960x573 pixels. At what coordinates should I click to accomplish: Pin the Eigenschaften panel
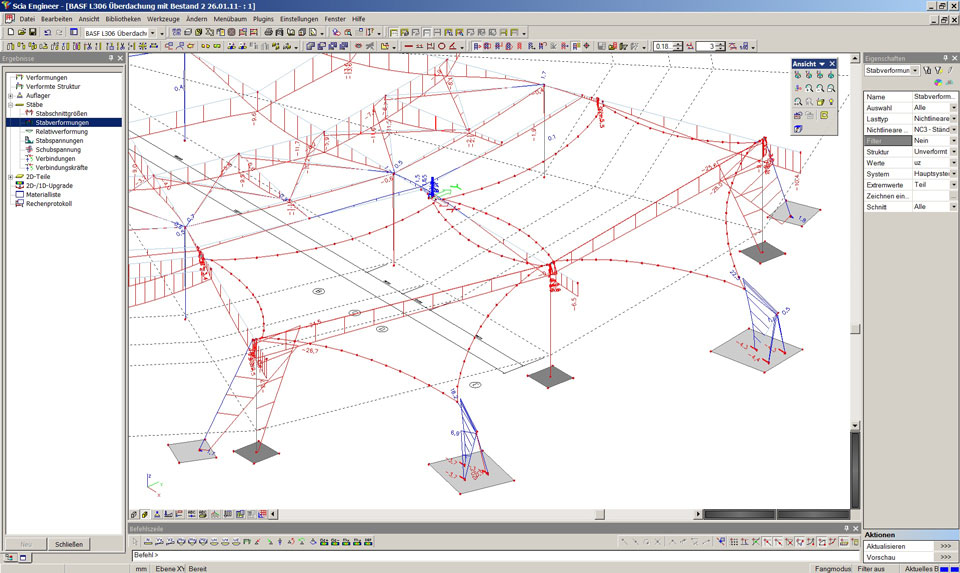945,58
